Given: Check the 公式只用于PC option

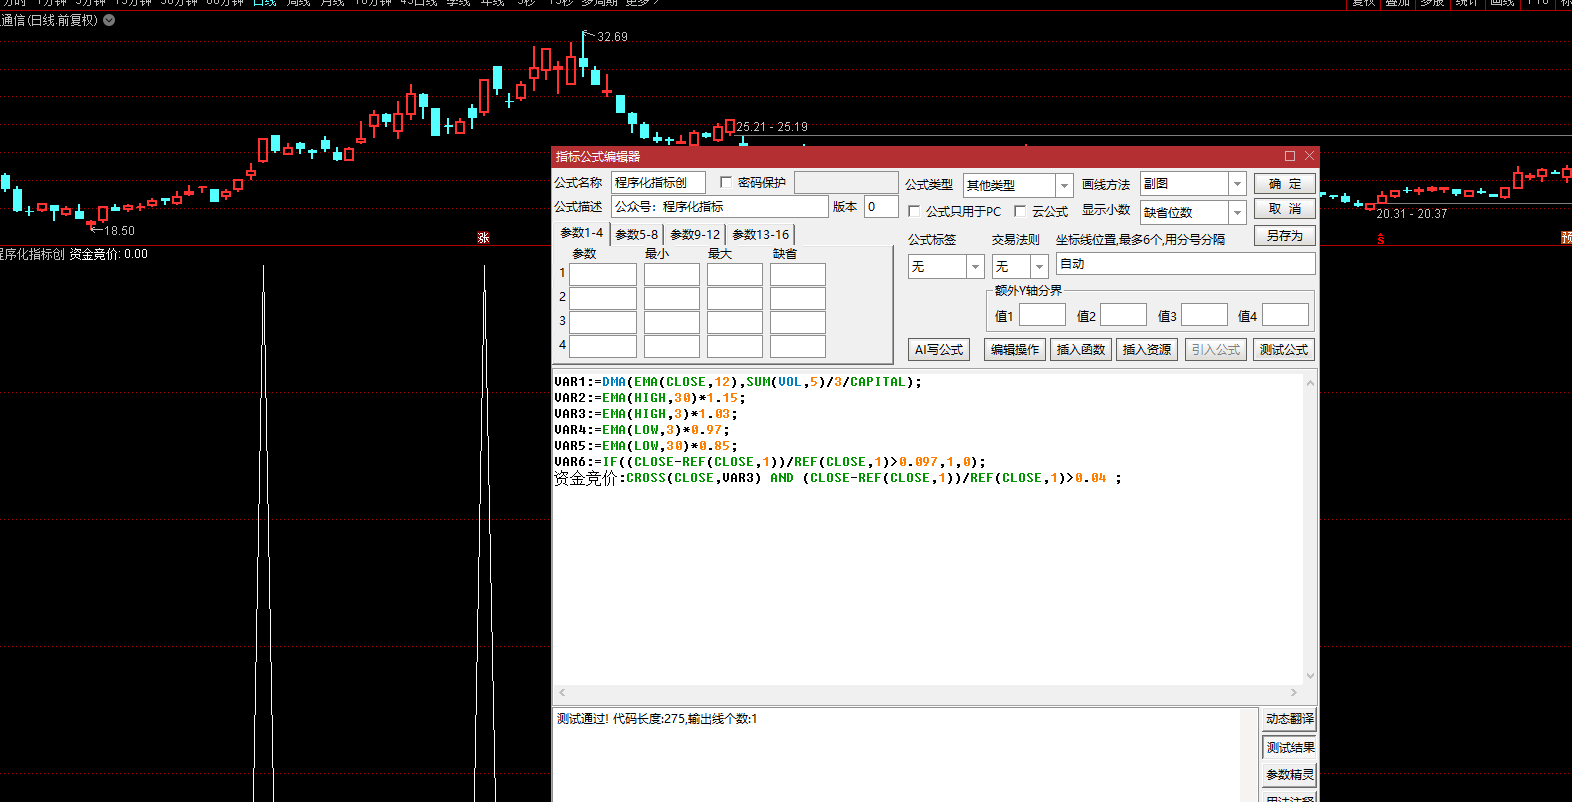Looking at the screenshot, I should point(914,211).
